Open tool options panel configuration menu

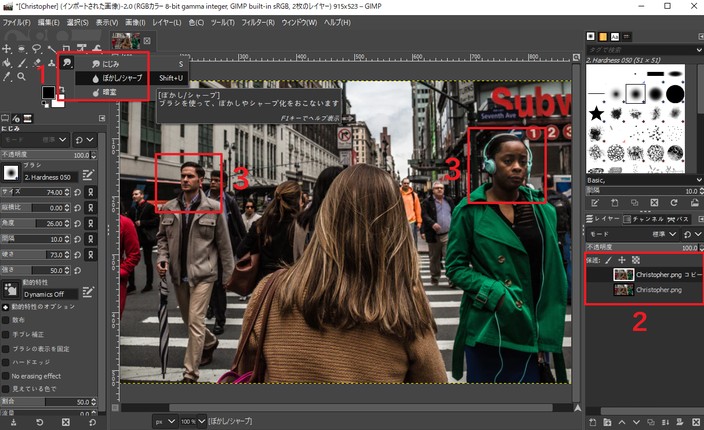coord(102,118)
